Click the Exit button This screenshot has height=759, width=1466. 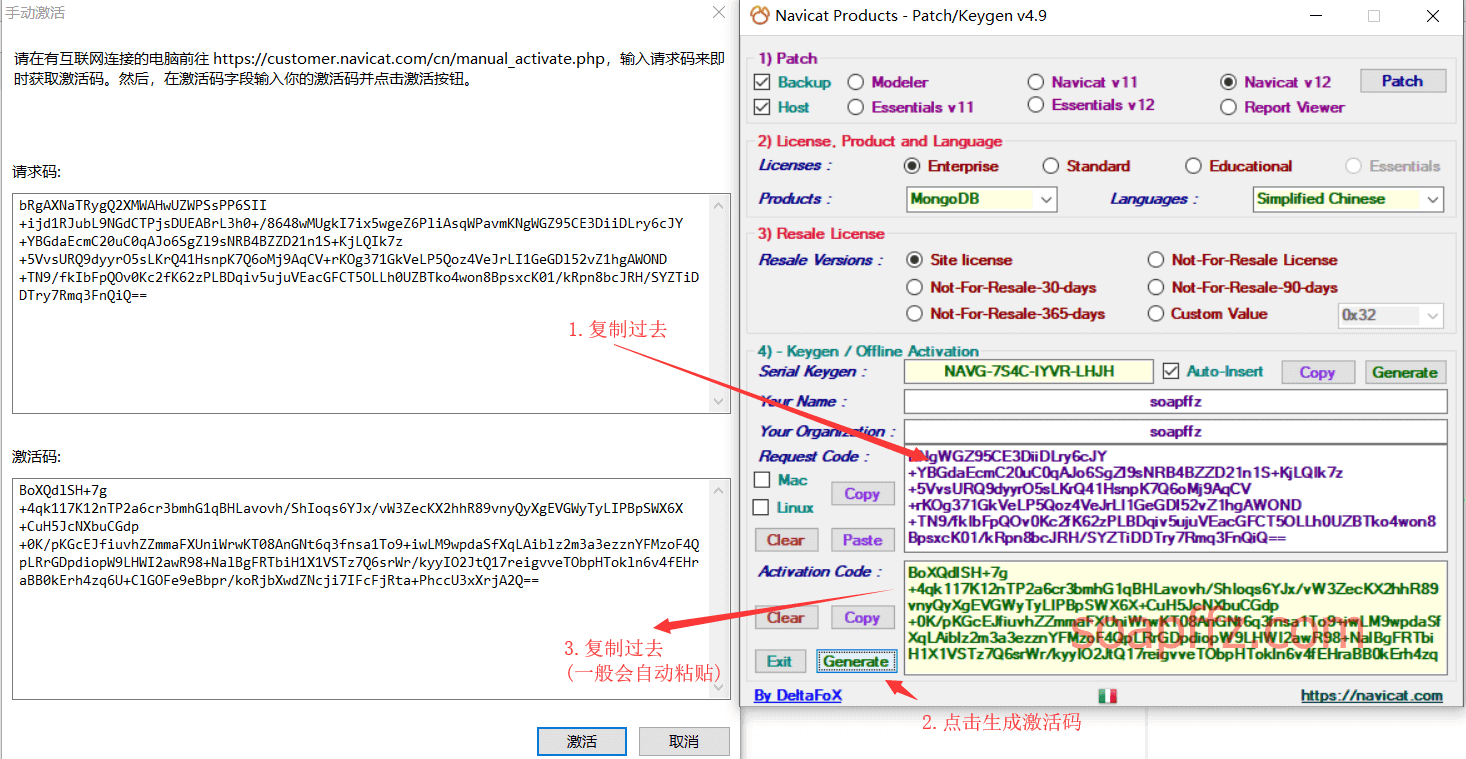[x=780, y=661]
